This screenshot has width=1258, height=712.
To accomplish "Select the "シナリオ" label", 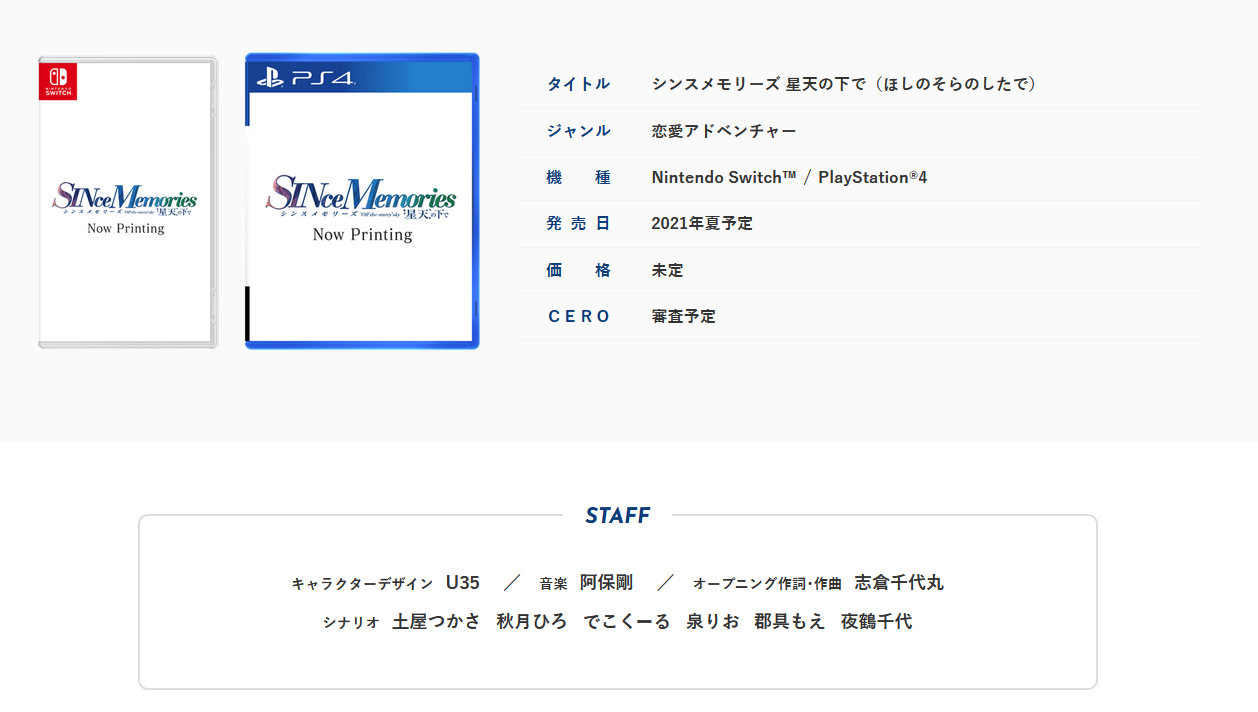I will click(351, 622).
